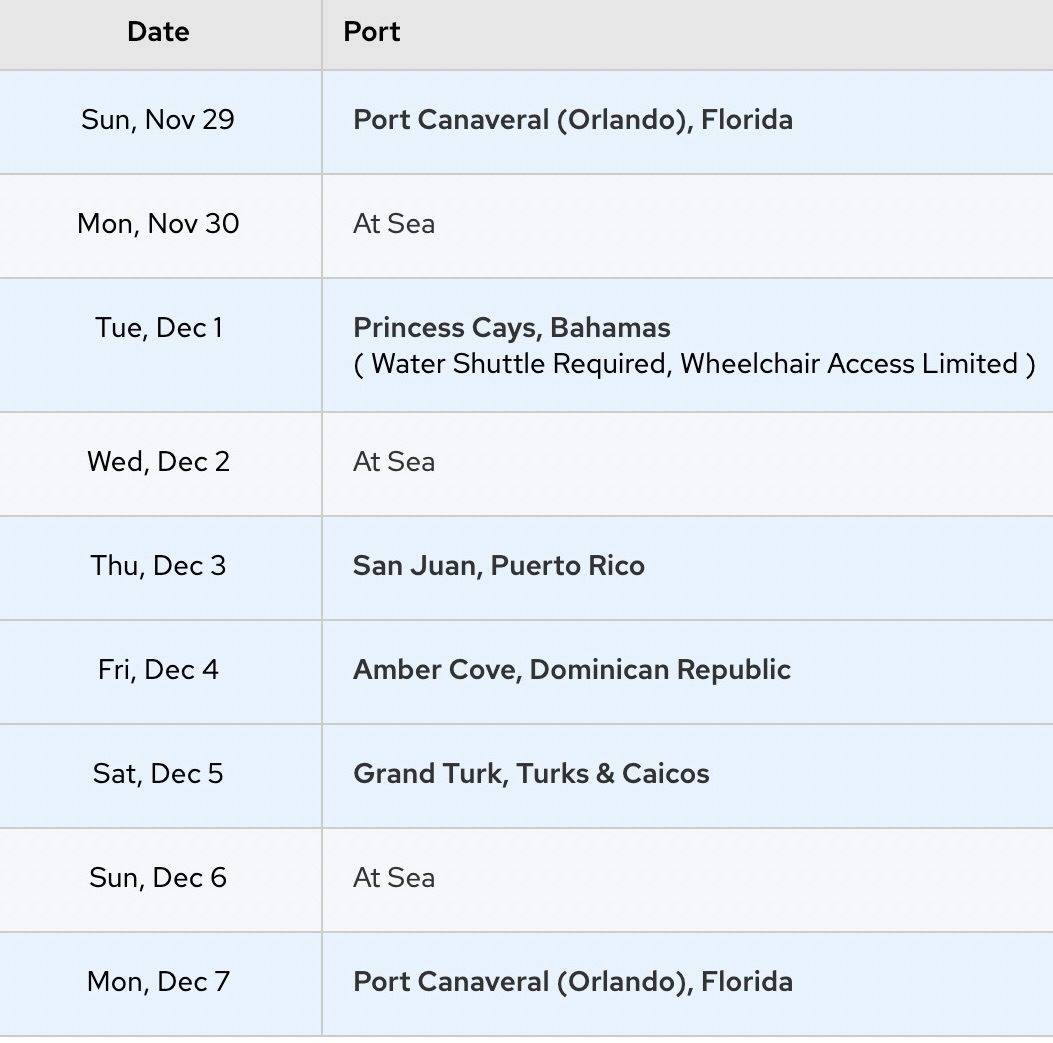Open Port Canaveral listing for Dec 7
The width and height of the screenshot is (1053, 1043).
[x=573, y=982]
